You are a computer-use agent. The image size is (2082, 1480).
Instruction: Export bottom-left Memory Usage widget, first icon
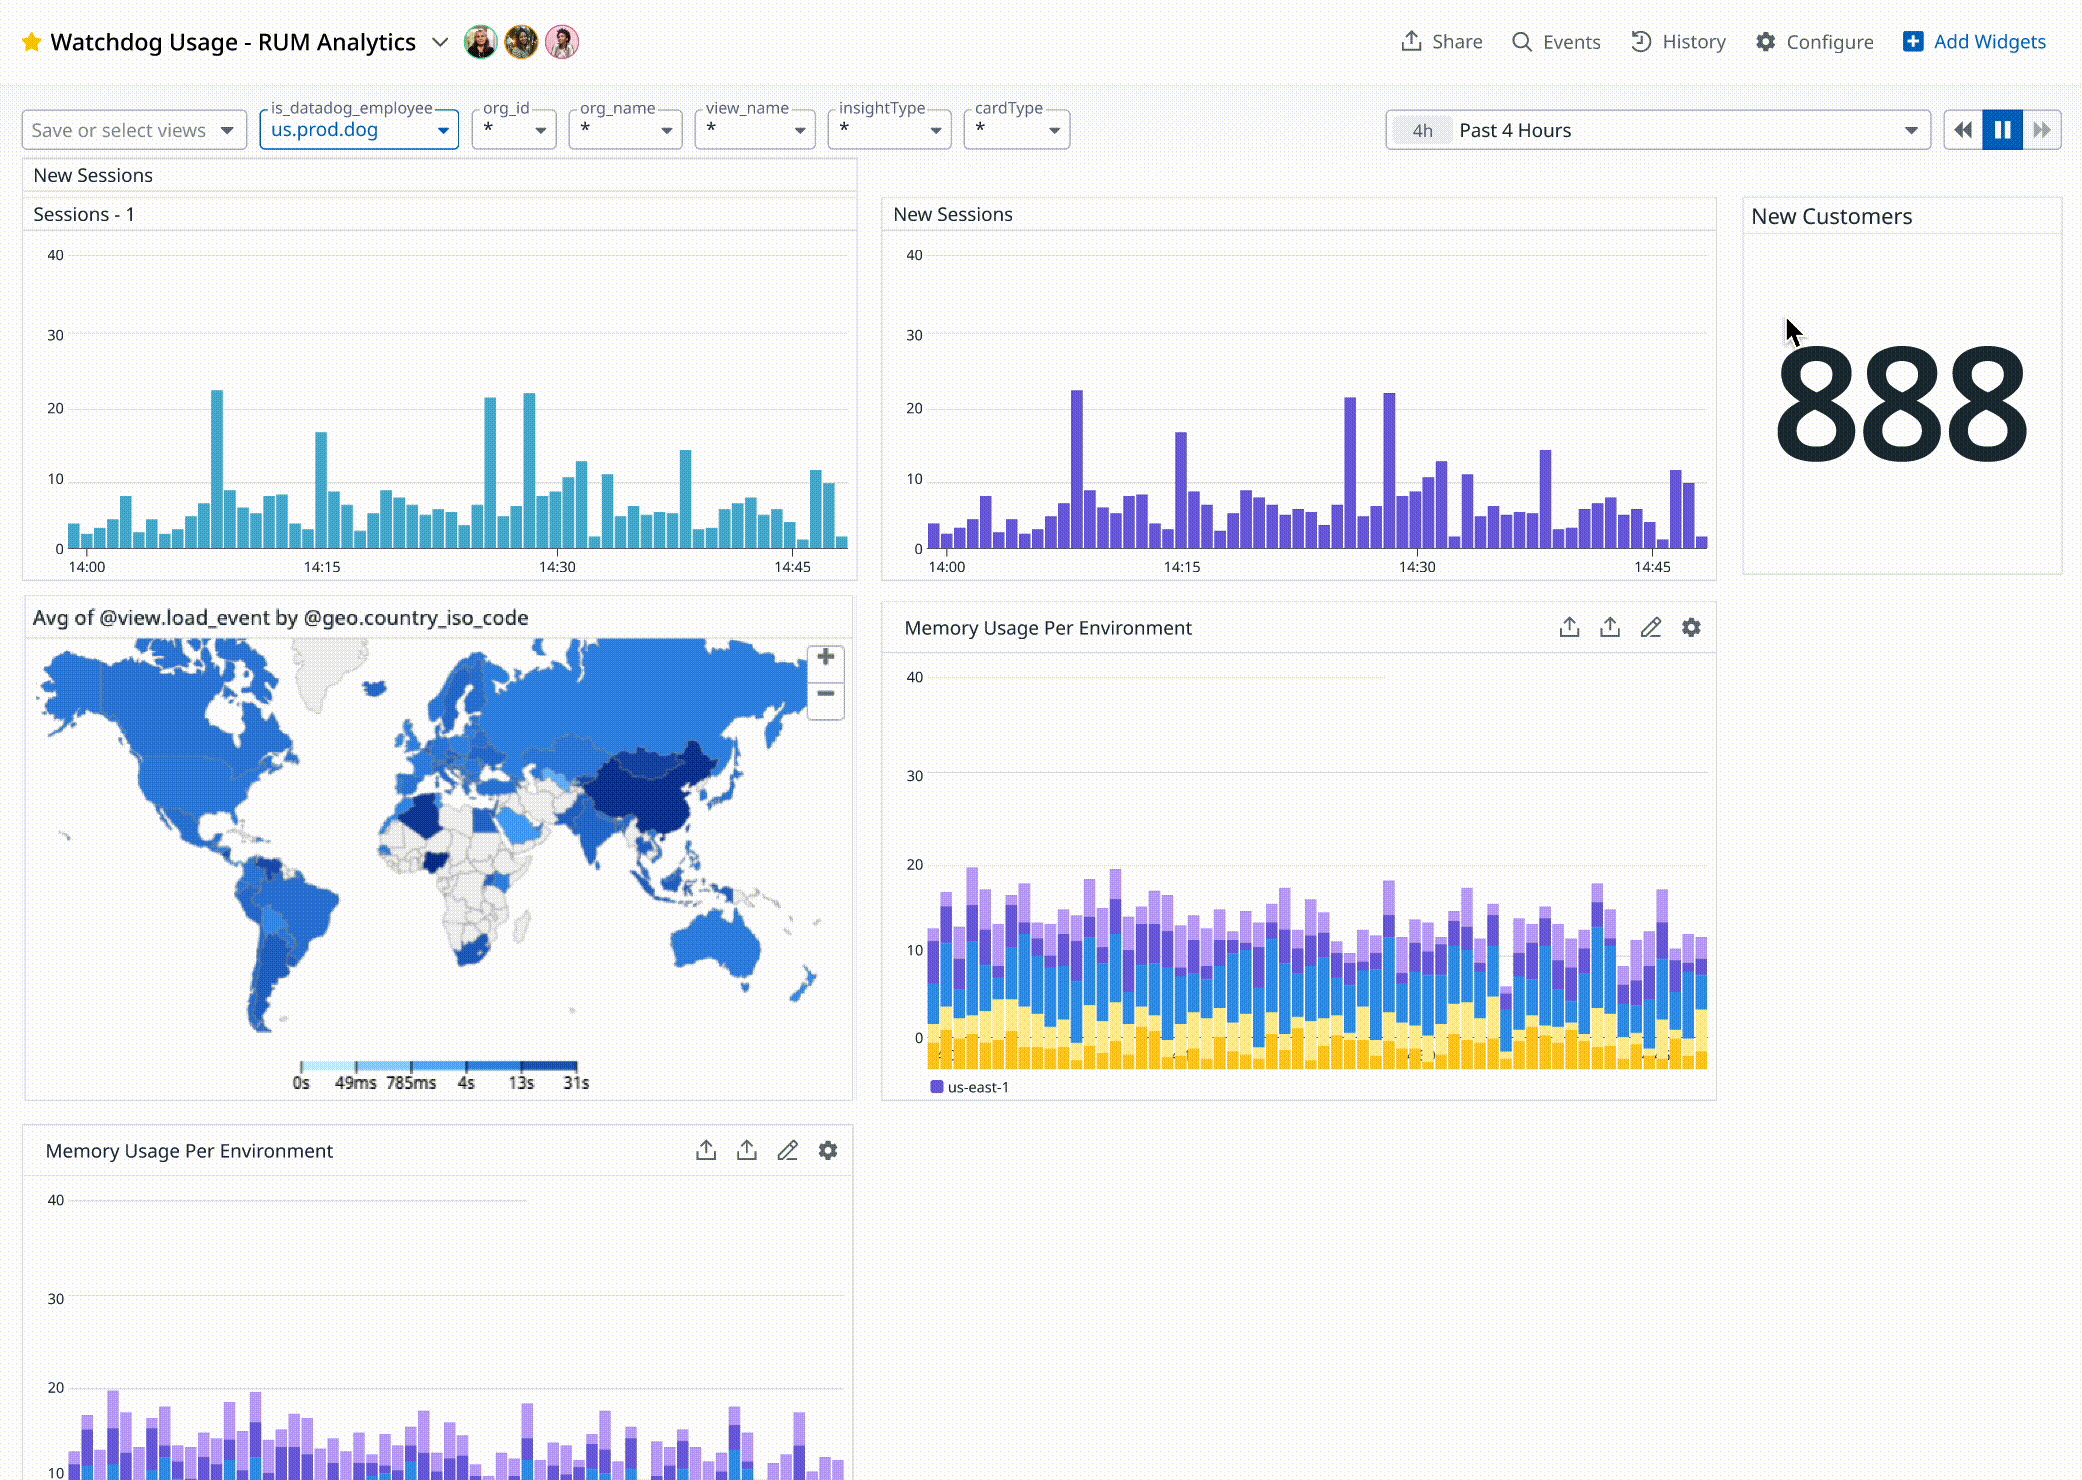[706, 1151]
